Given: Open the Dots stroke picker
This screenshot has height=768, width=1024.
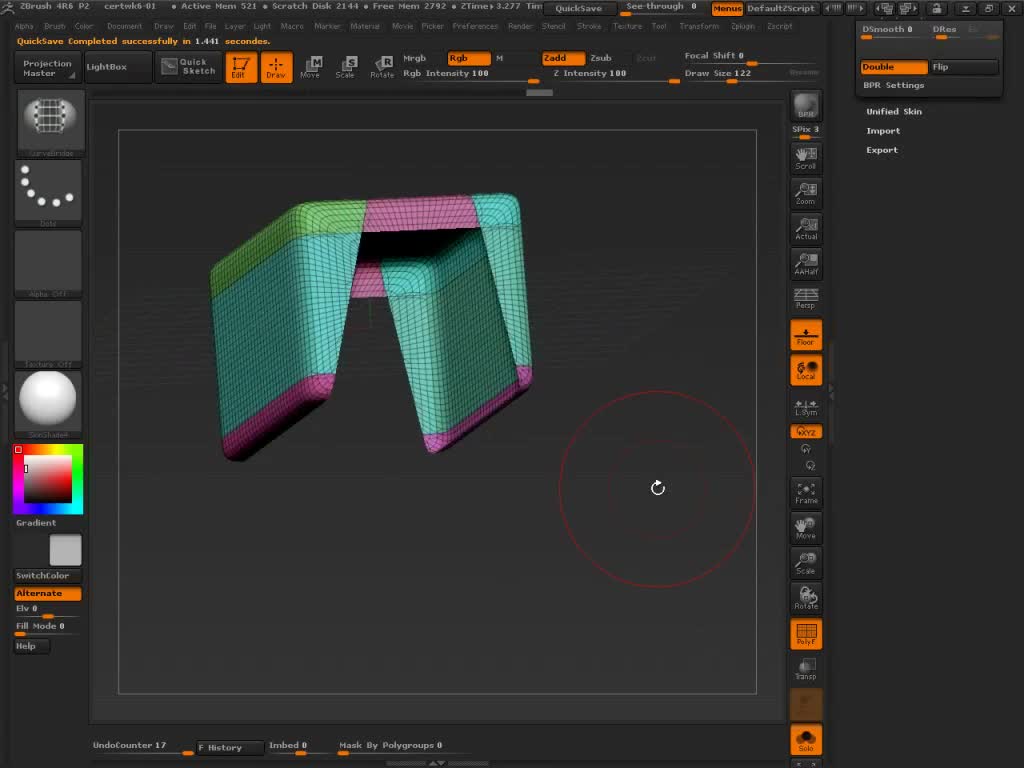Looking at the screenshot, I should (x=48, y=193).
